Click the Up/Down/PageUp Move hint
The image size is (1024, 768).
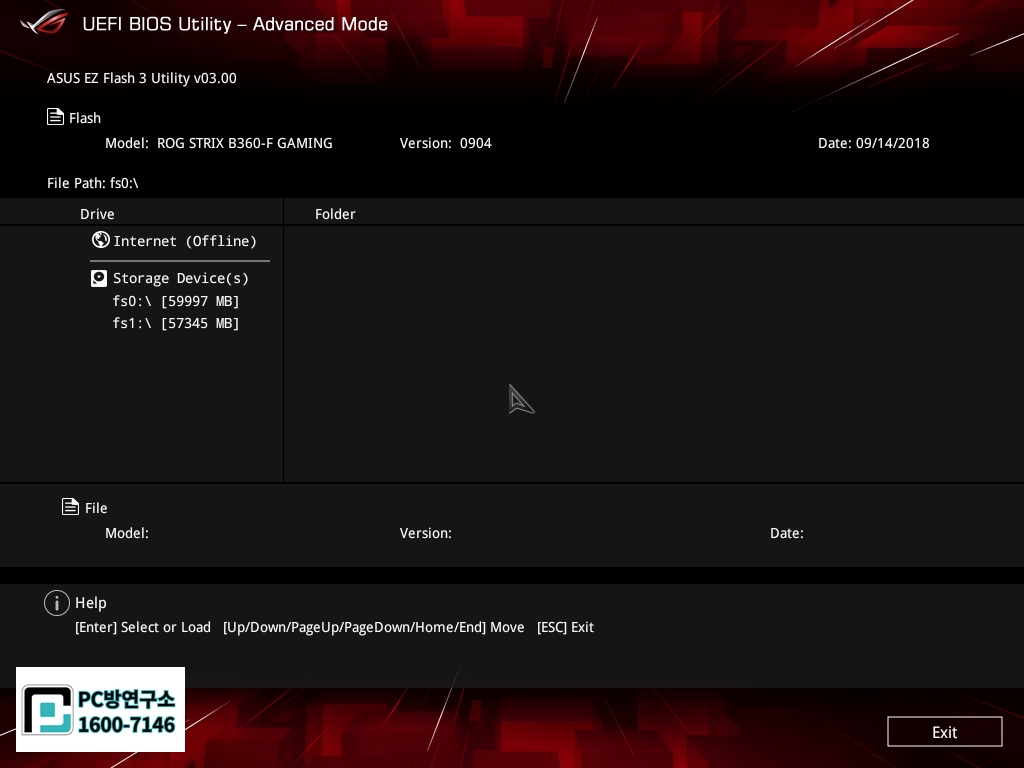374,627
